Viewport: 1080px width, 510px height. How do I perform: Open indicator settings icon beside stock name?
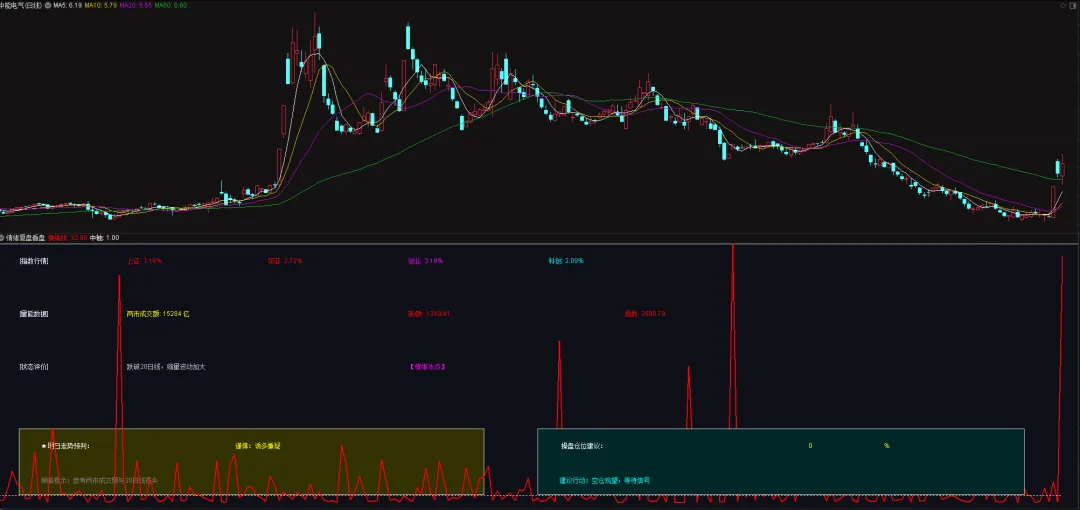[x=48, y=5]
